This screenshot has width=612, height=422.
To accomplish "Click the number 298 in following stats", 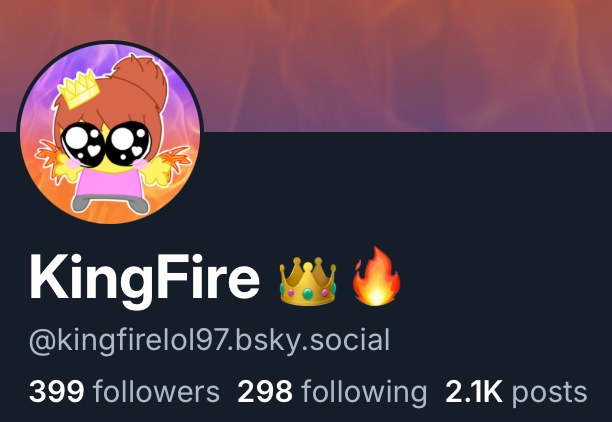I will [265, 392].
